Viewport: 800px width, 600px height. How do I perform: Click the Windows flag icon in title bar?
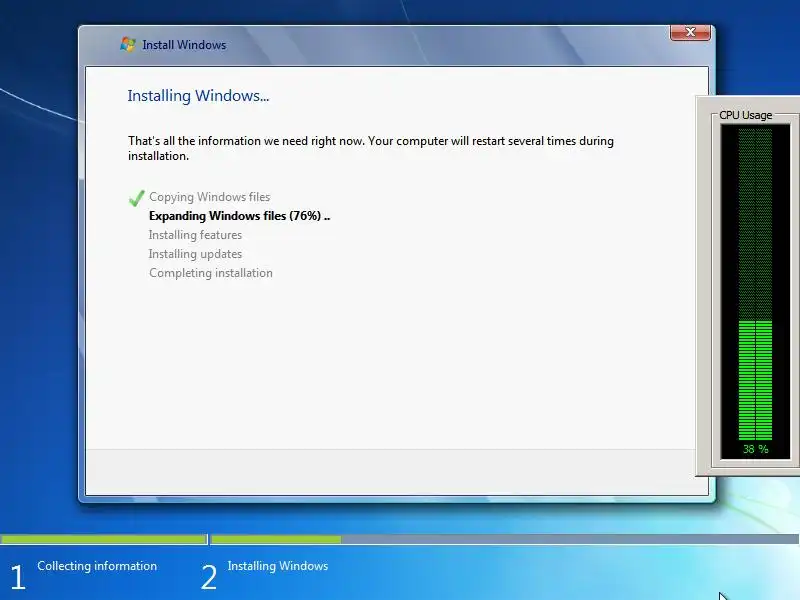128,44
